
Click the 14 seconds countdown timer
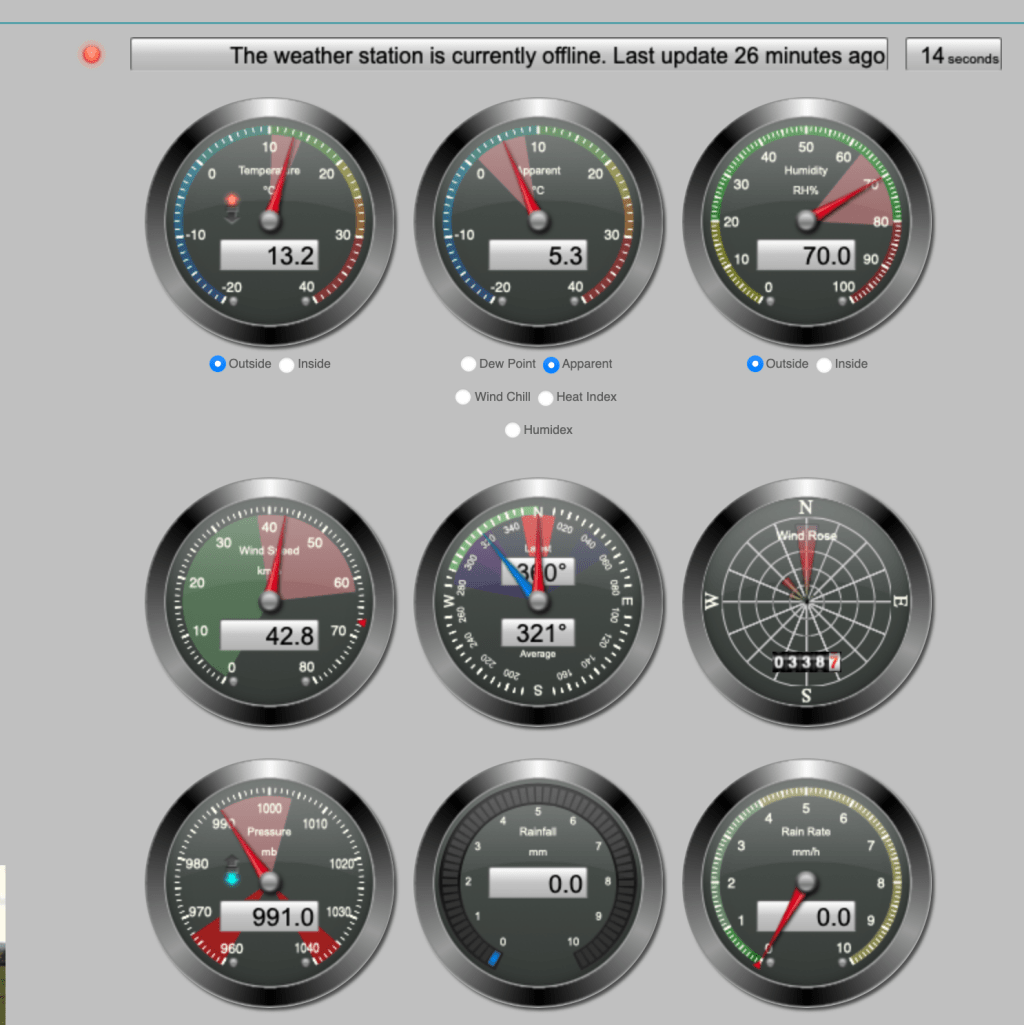(x=953, y=56)
